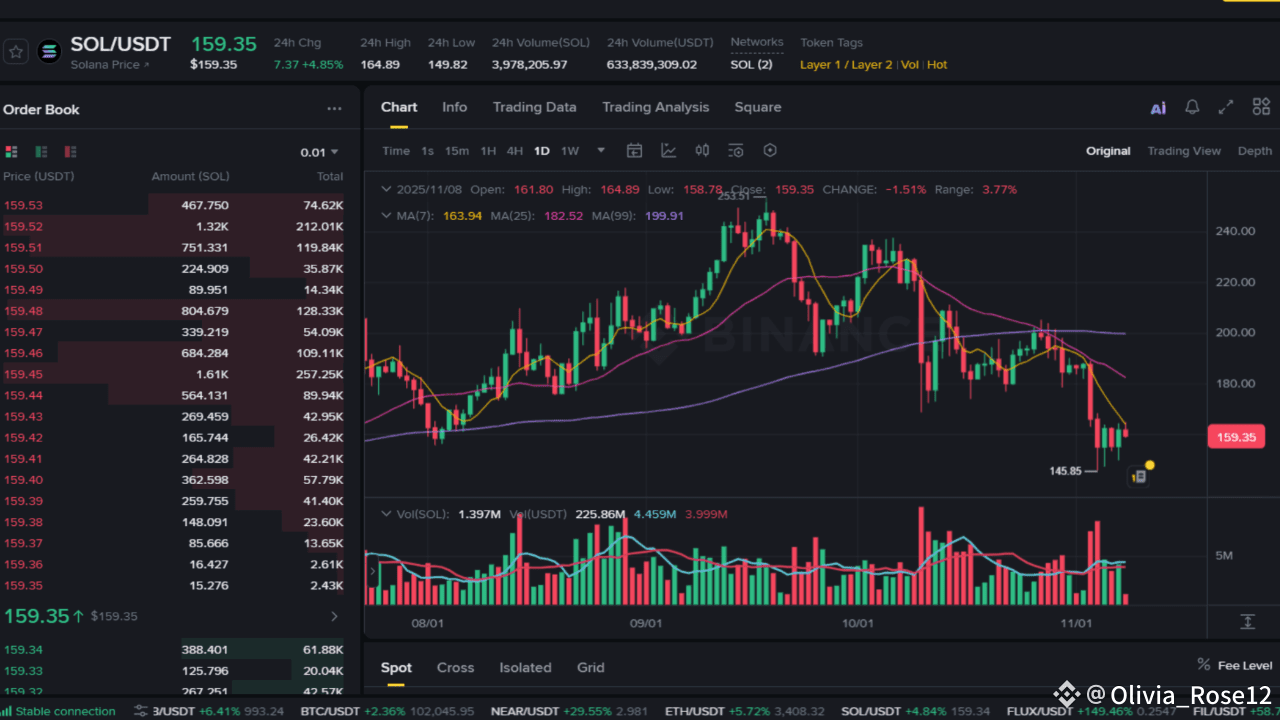The image size is (1280, 720).
Task: Open the 0.01 price precision dropdown
Action: pos(320,152)
